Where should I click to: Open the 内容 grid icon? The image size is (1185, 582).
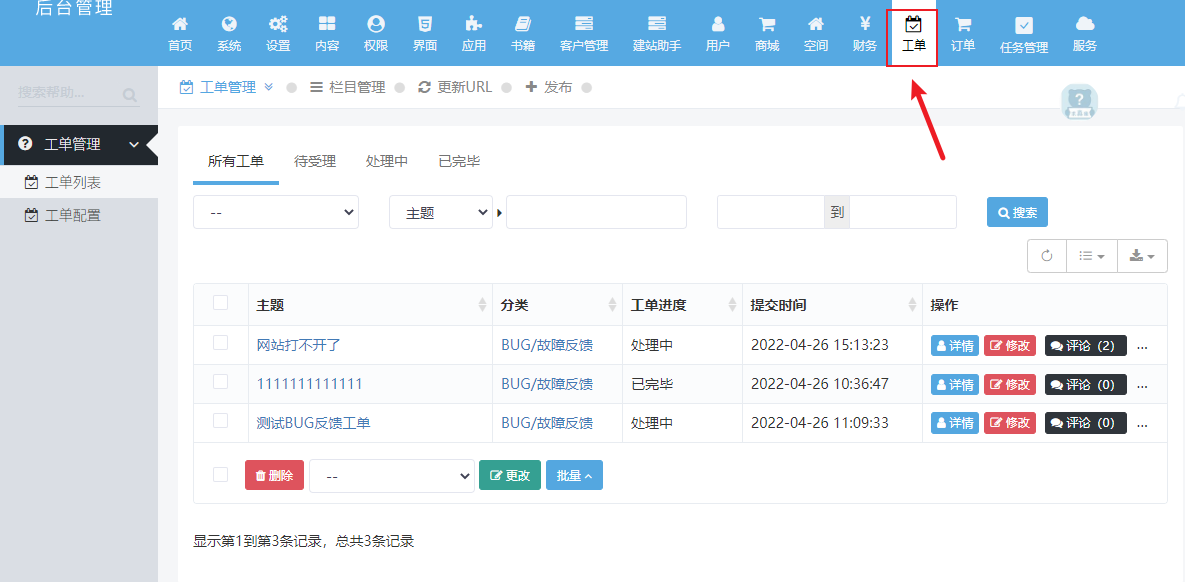pos(327,24)
